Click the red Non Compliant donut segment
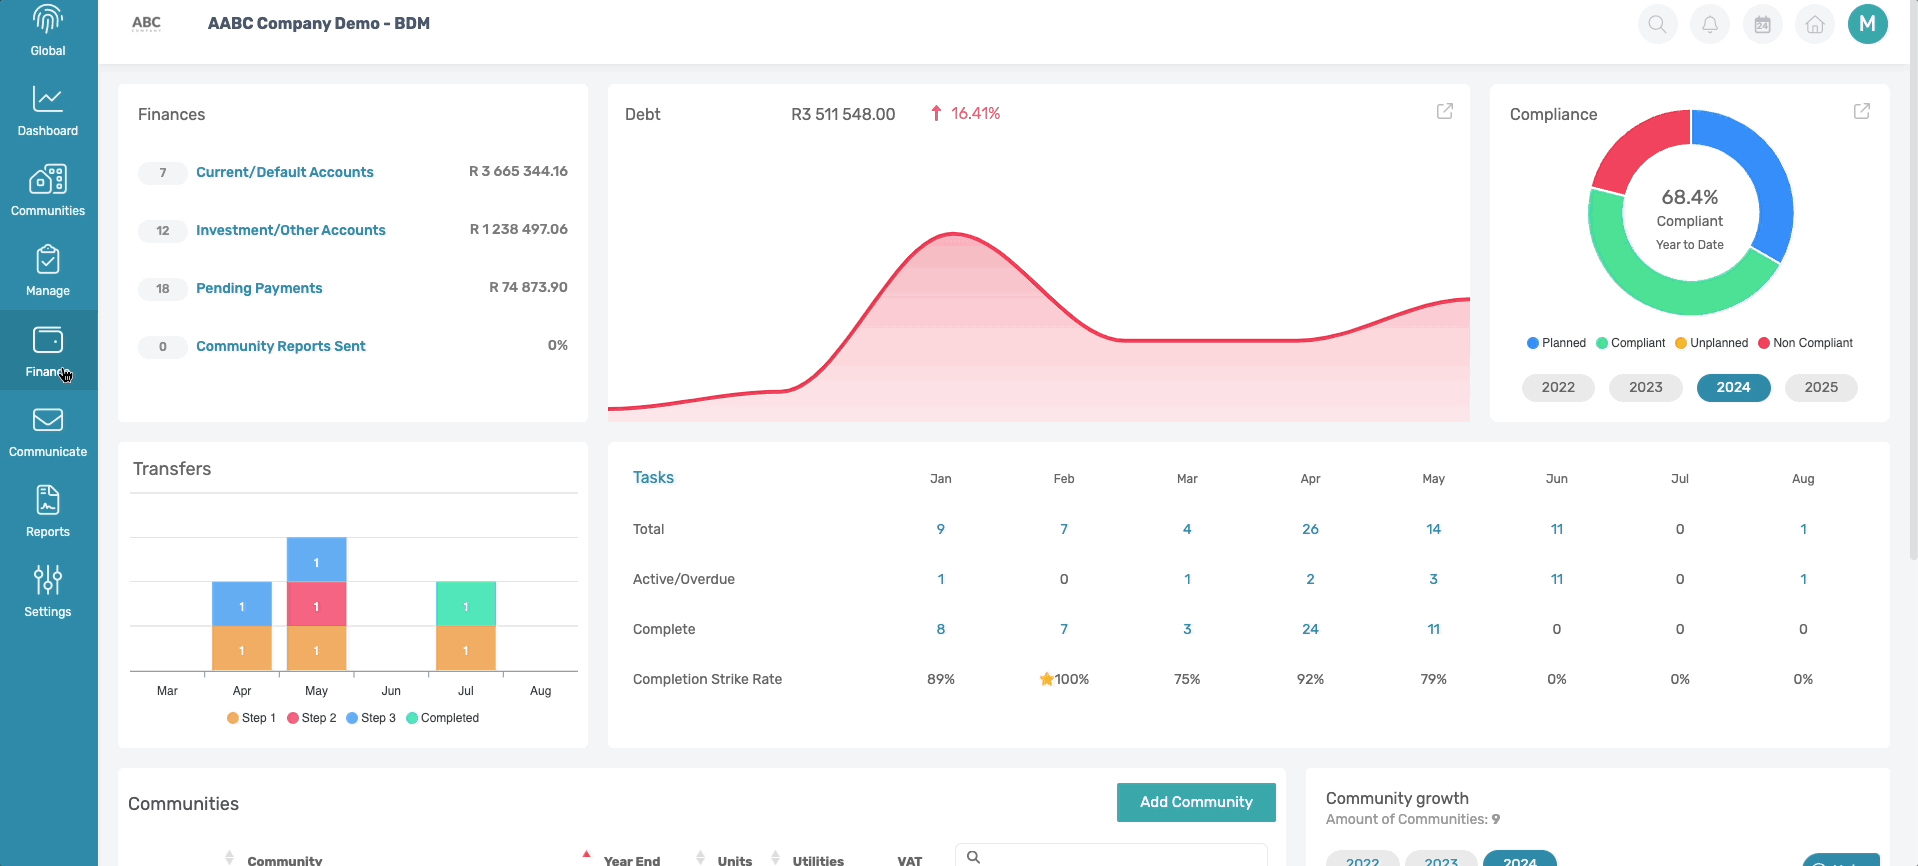 coord(1639,147)
